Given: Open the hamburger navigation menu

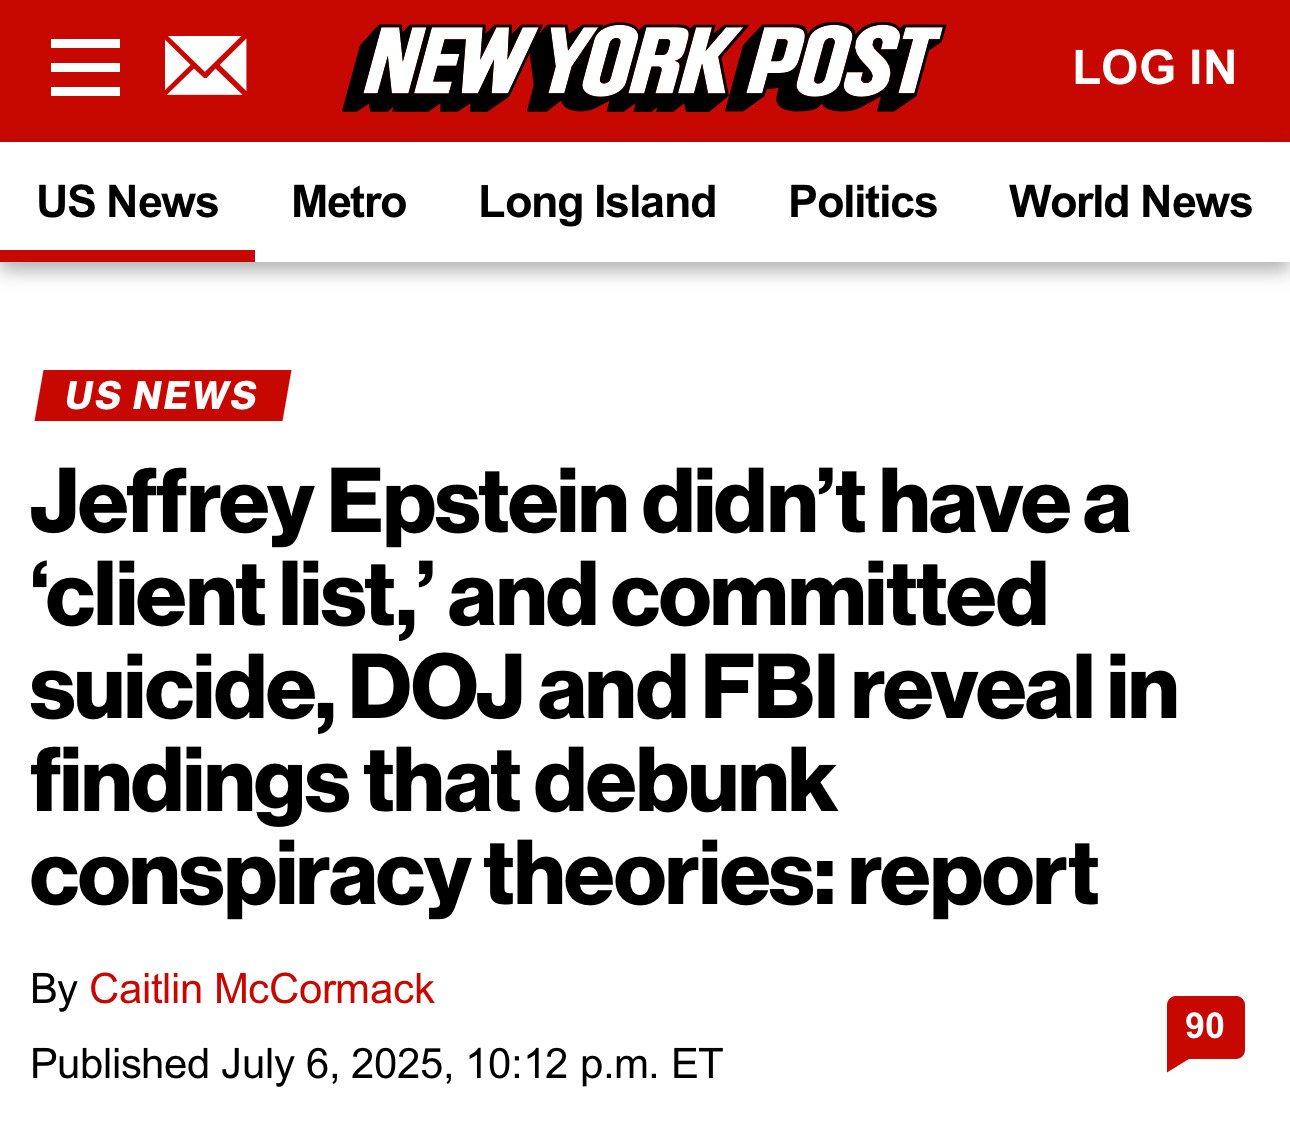Looking at the screenshot, I should pos(85,67).
